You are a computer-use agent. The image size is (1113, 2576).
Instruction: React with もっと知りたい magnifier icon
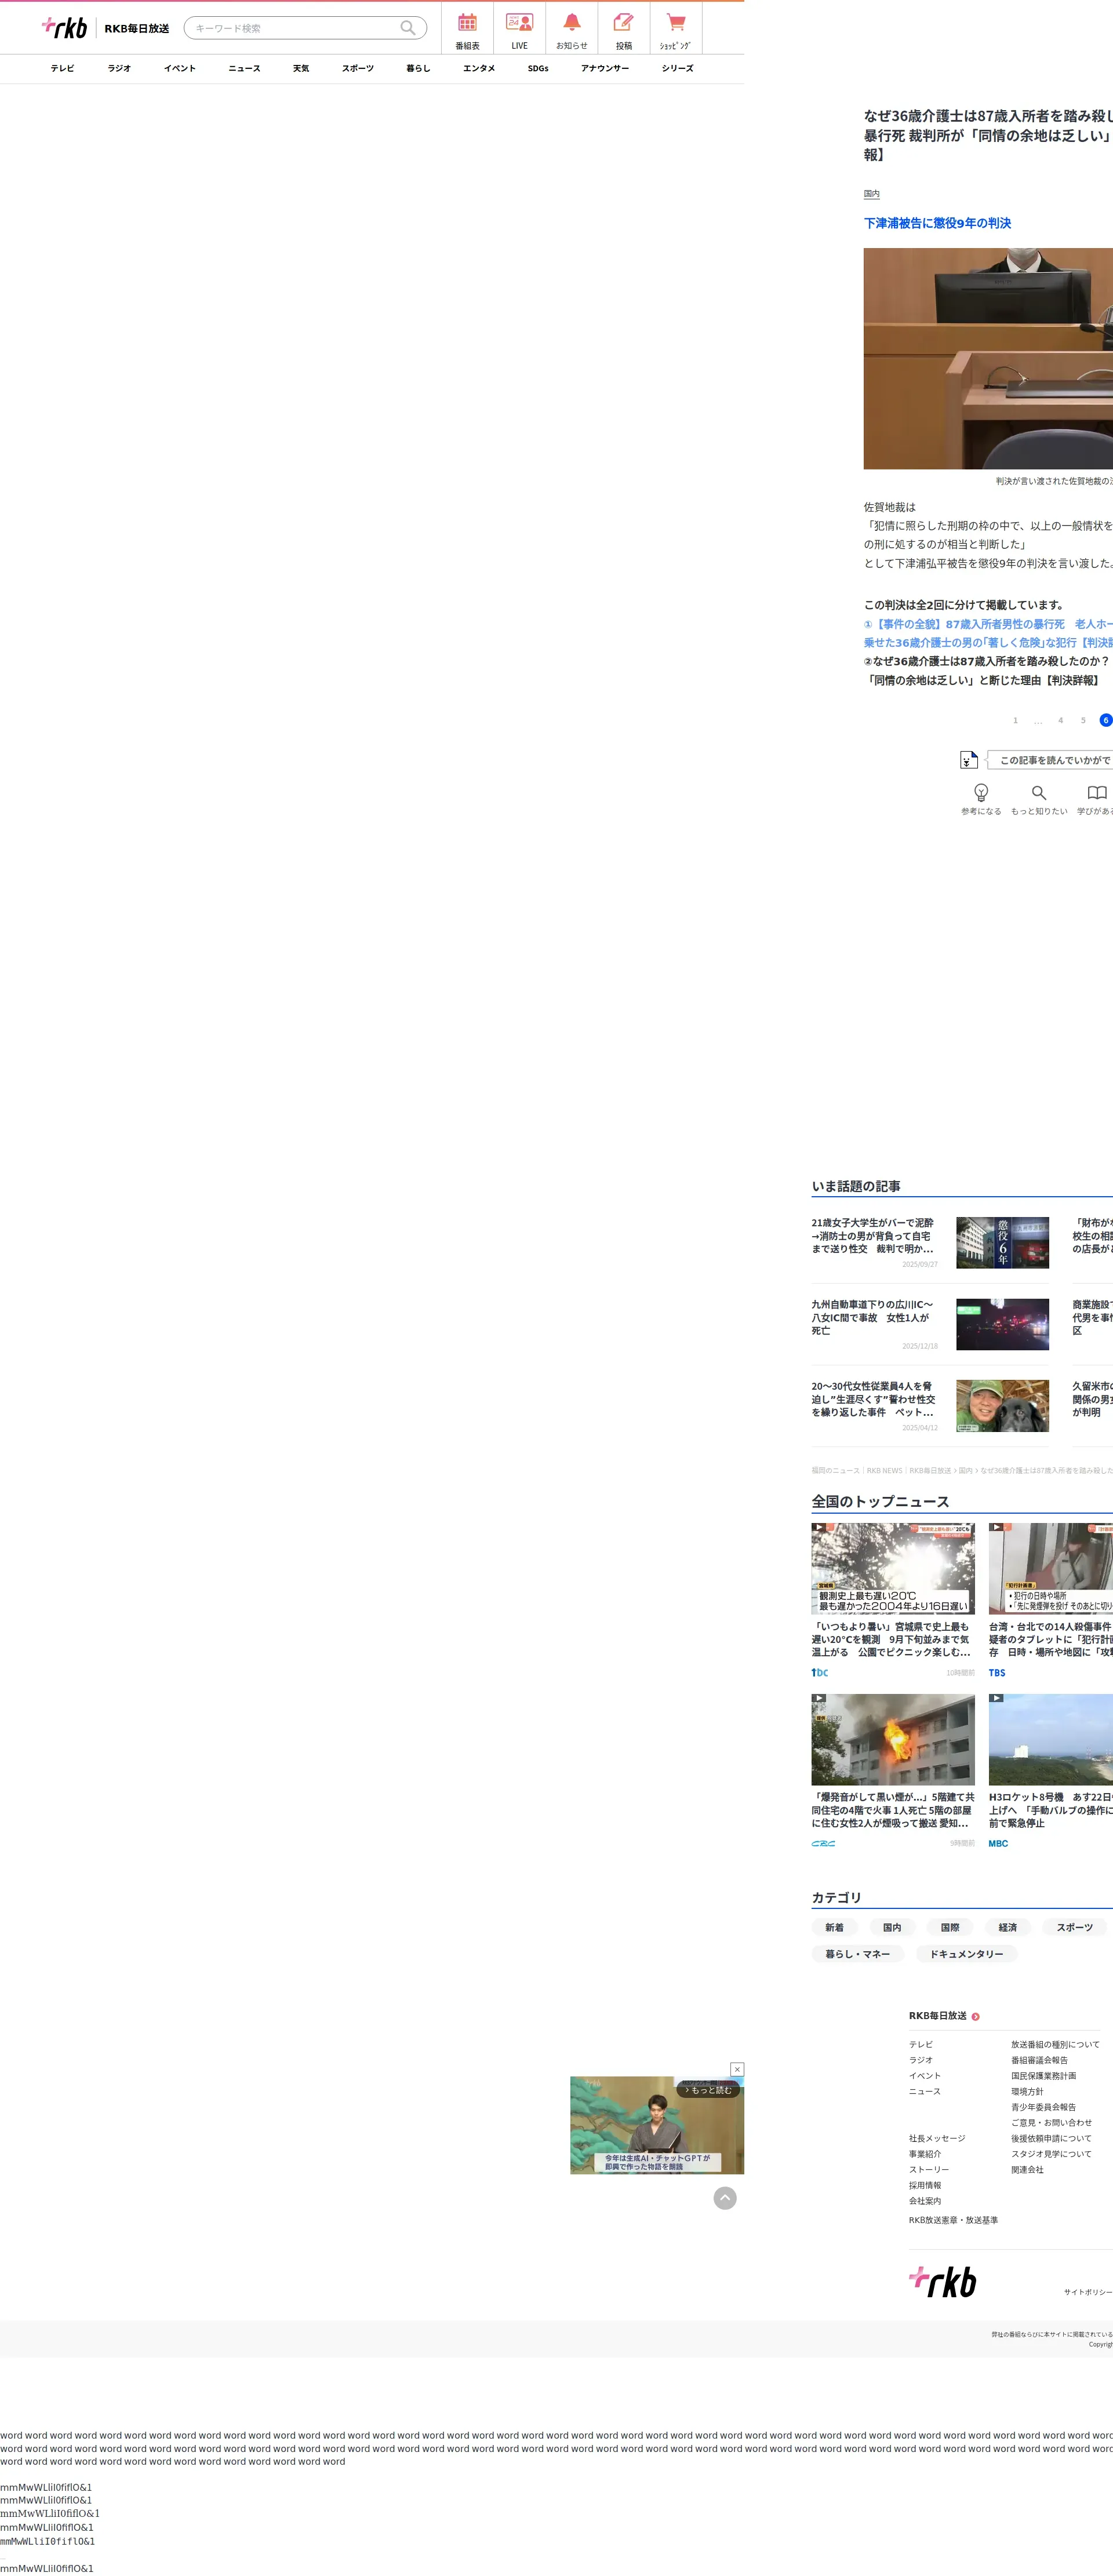(x=1039, y=797)
